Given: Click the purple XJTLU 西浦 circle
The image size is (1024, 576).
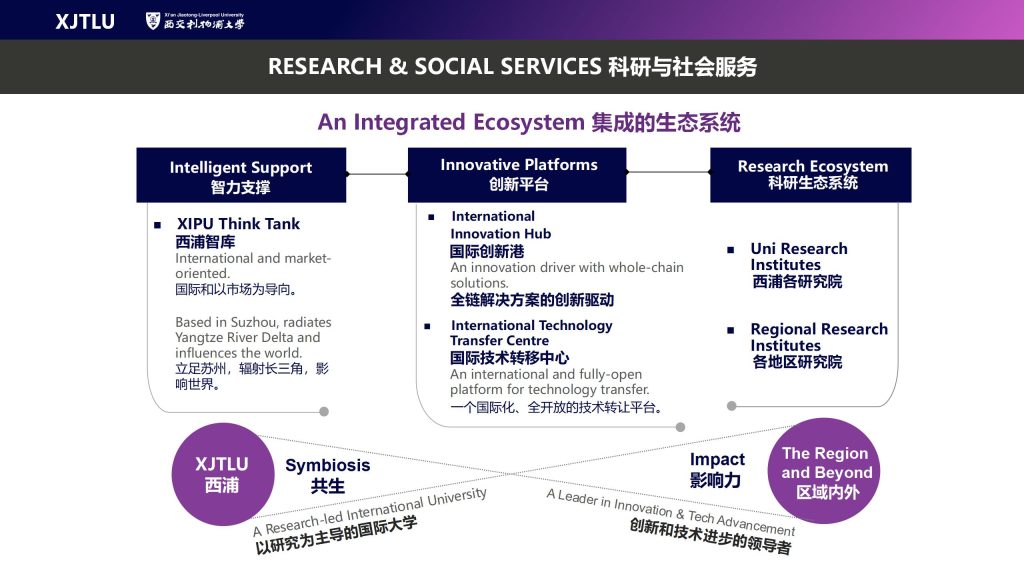Looking at the screenshot, I should (222, 474).
